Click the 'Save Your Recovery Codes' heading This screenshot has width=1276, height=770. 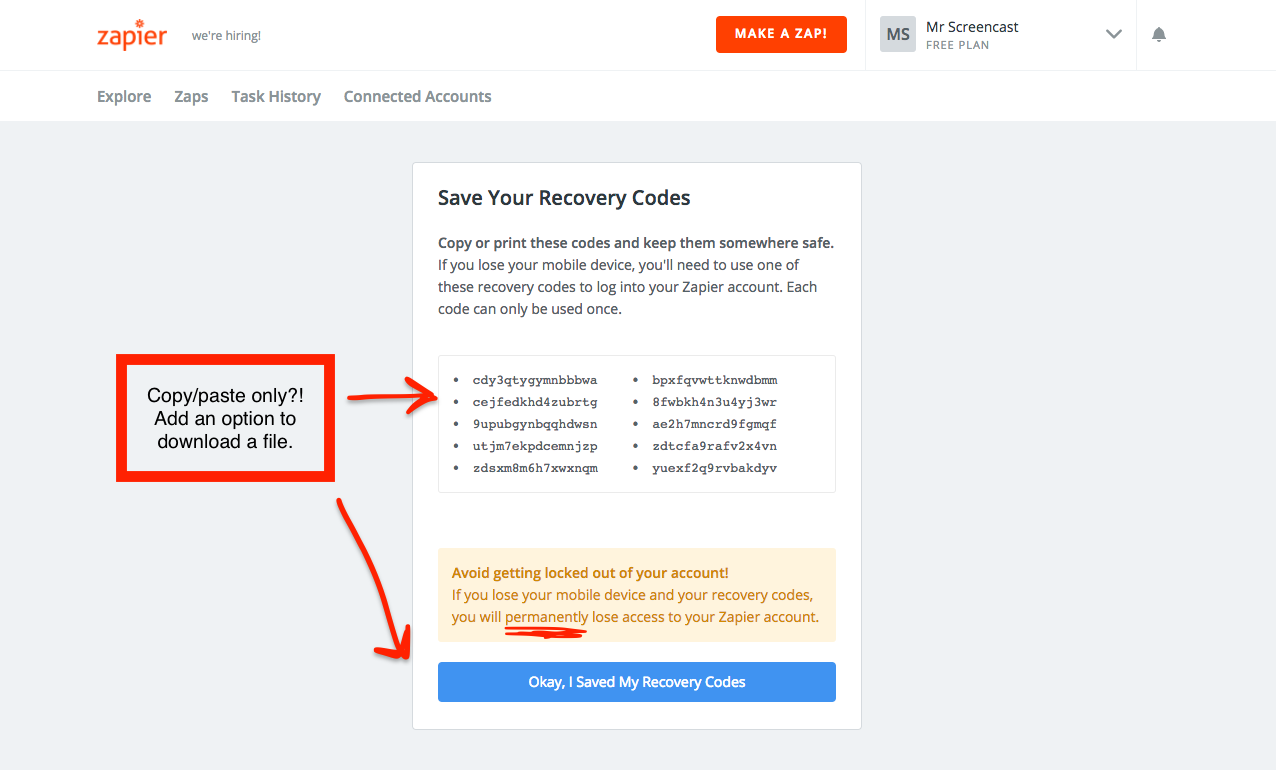tap(564, 197)
